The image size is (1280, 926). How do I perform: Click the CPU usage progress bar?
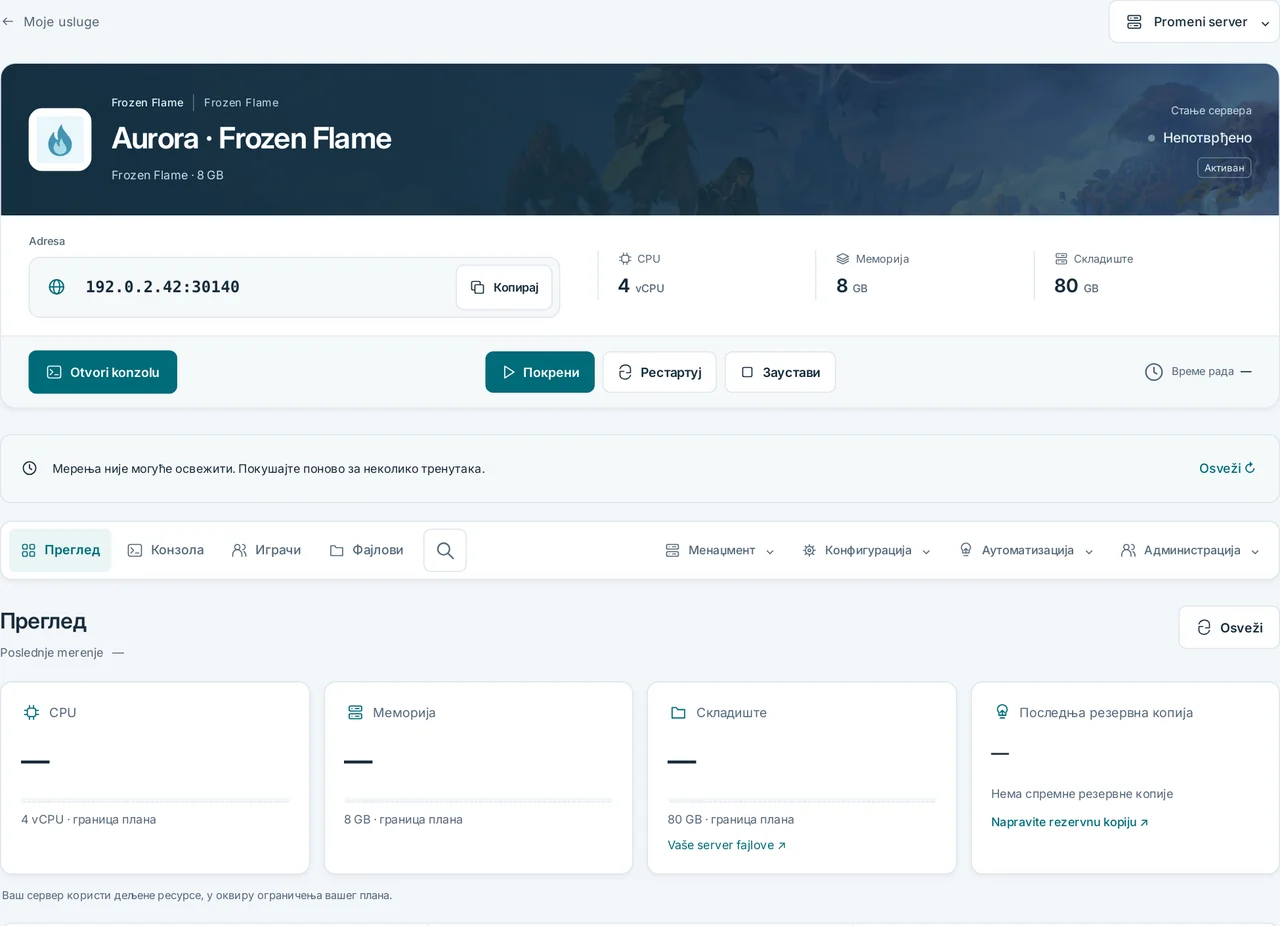[155, 800]
